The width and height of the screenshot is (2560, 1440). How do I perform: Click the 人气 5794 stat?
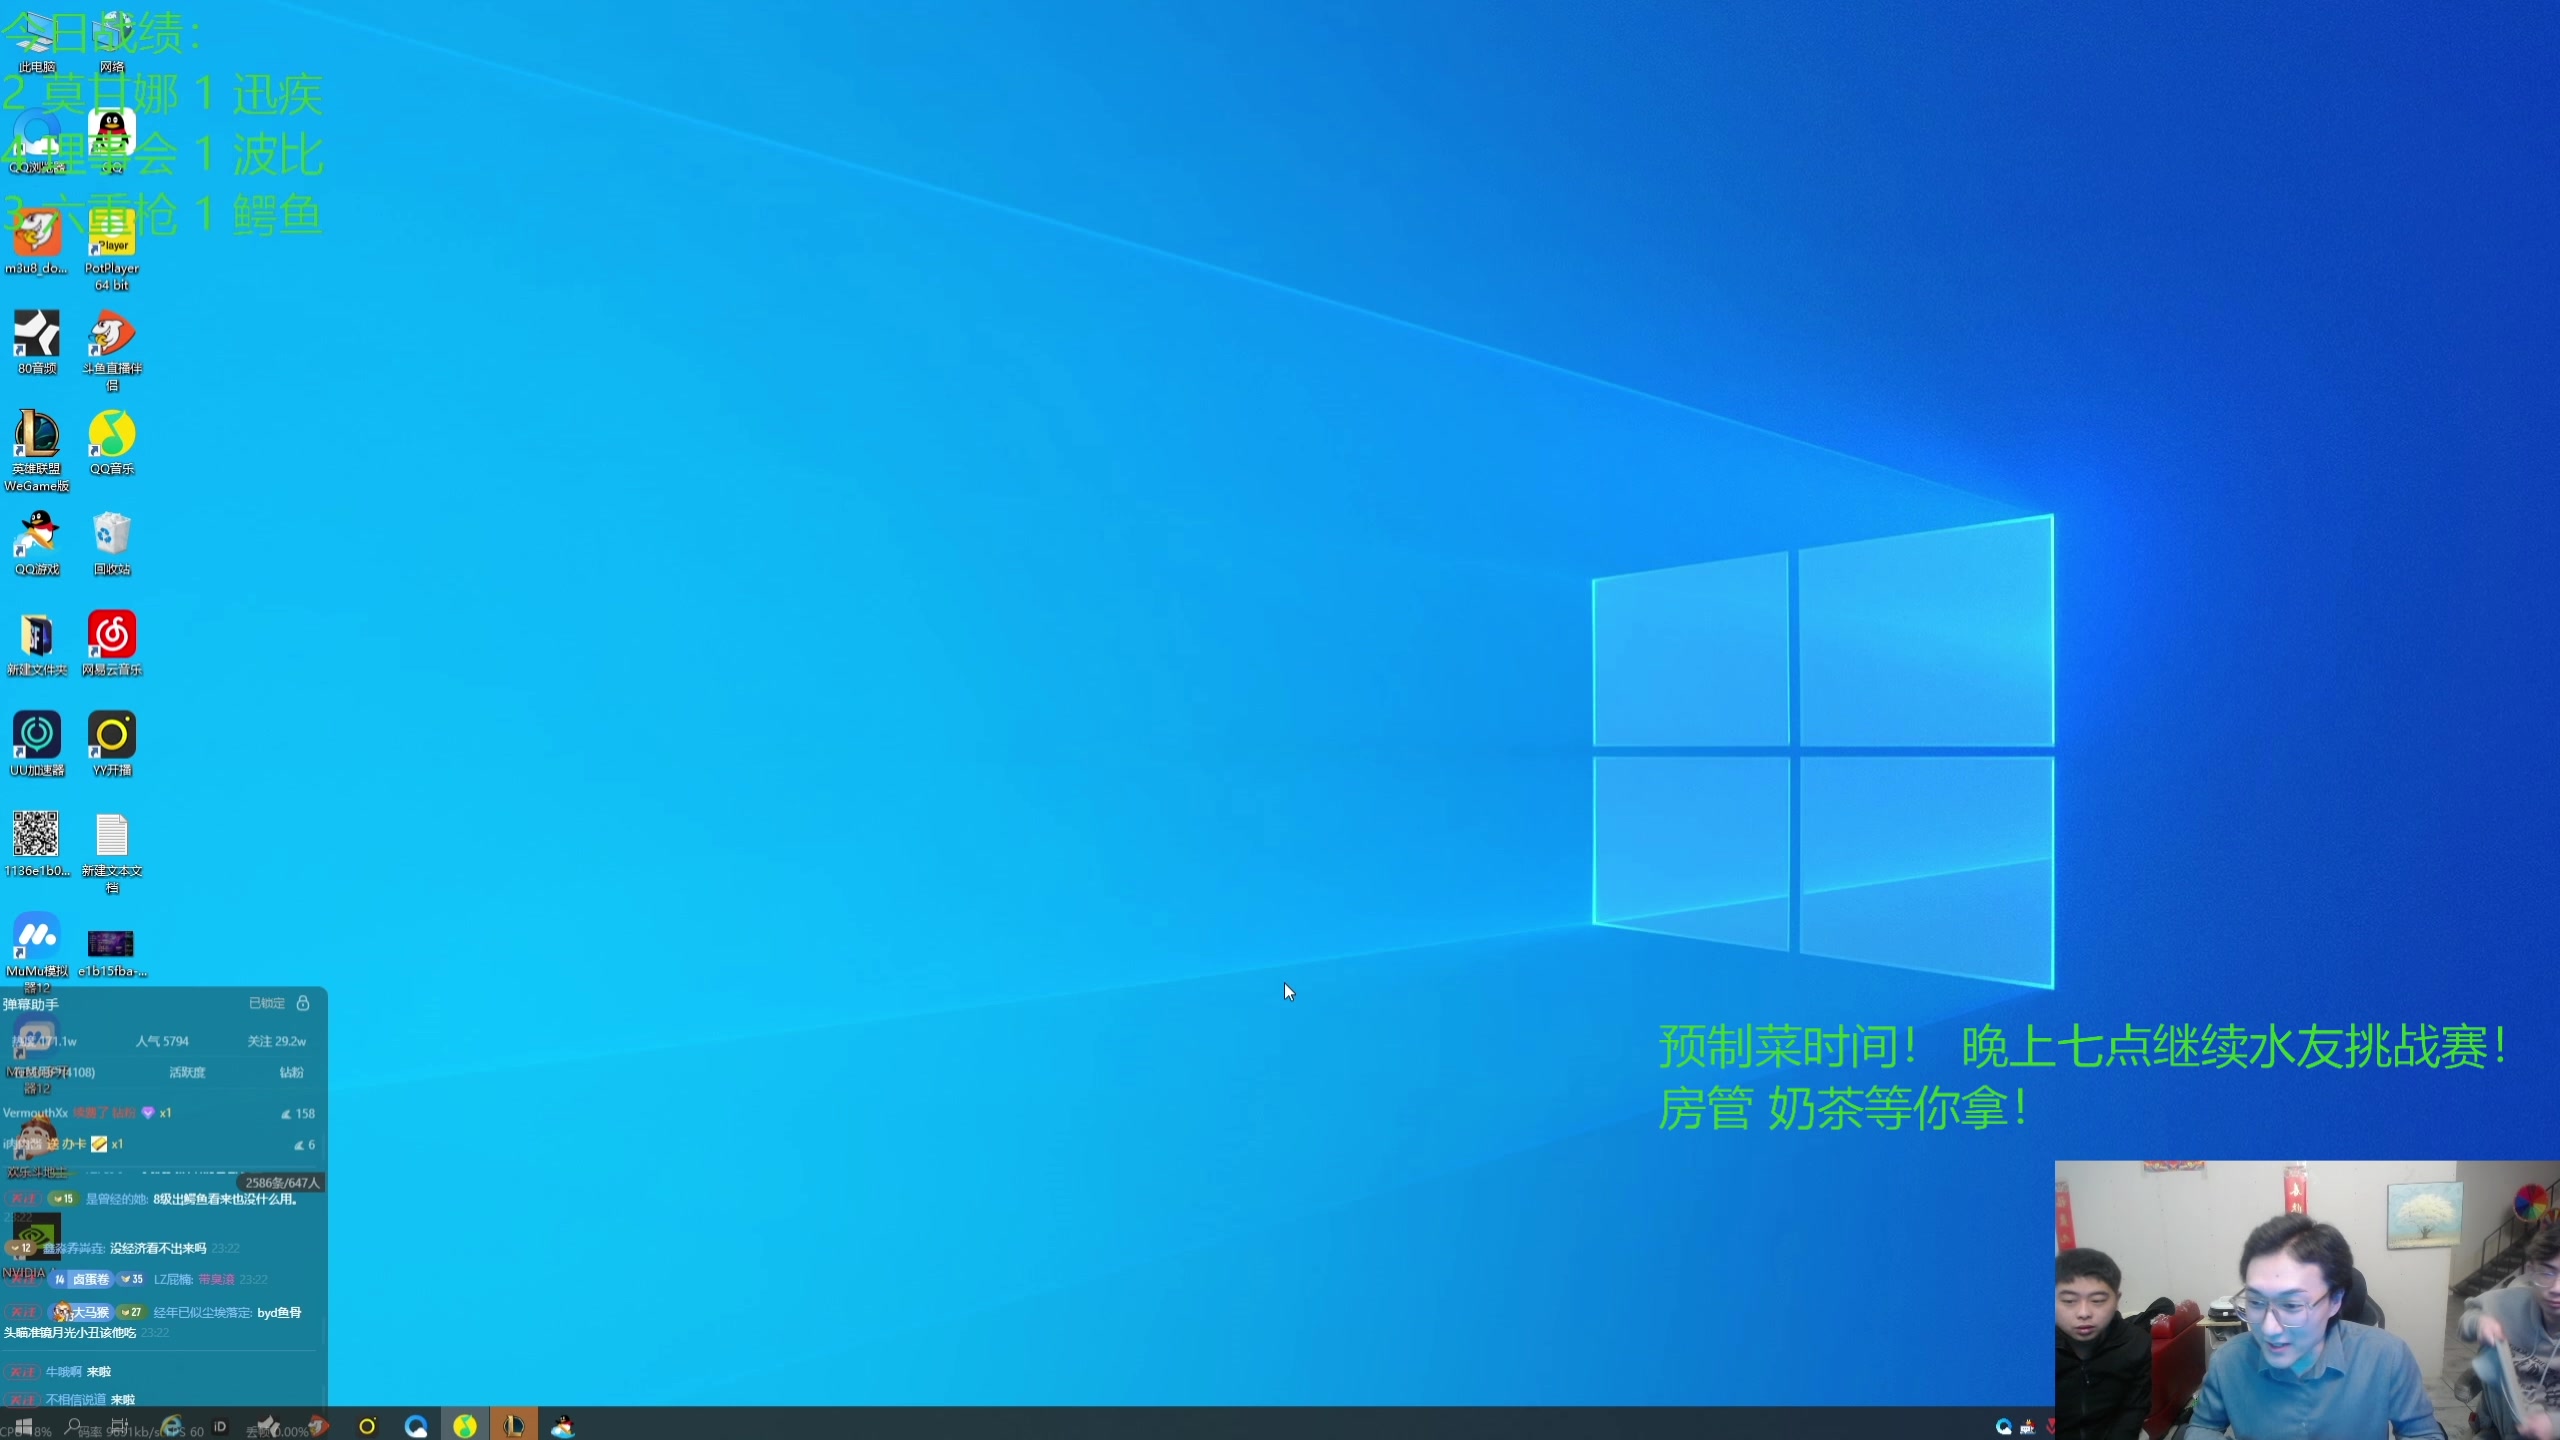(162, 1041)
